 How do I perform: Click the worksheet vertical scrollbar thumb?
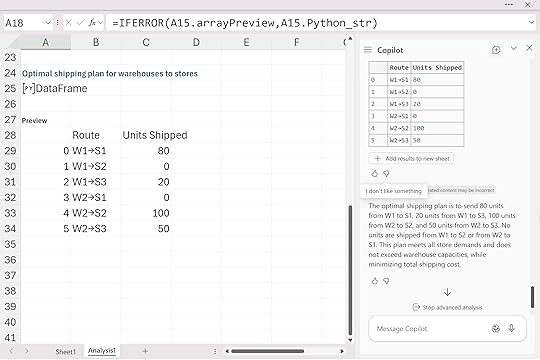350,270
